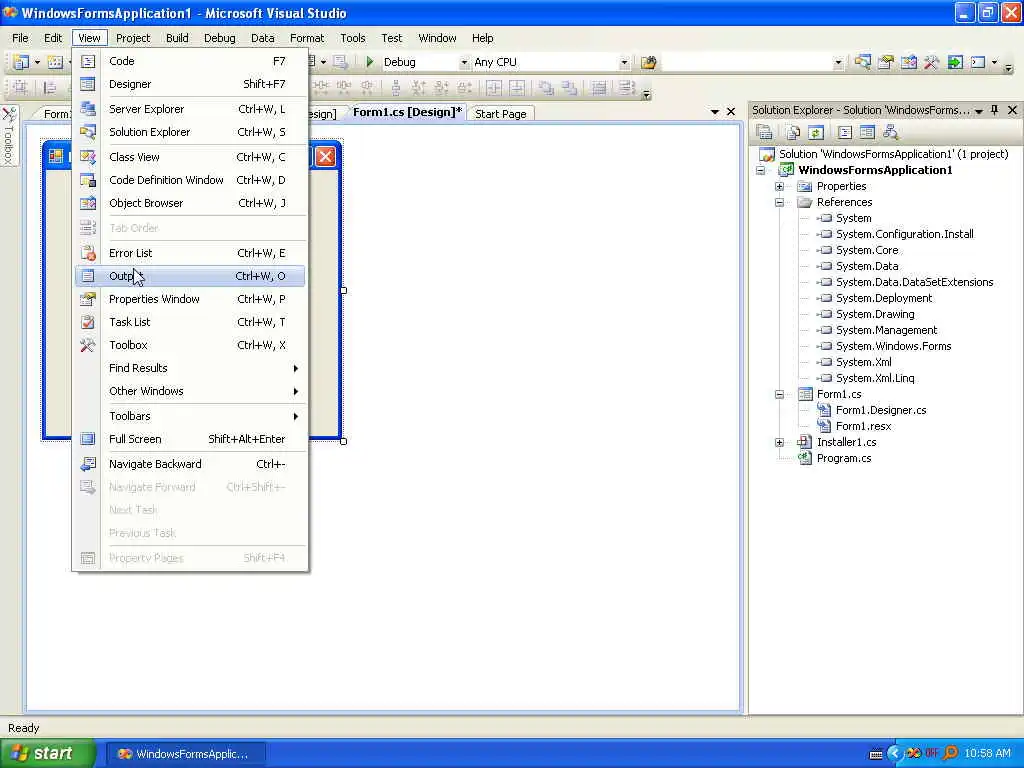Click View Class Diagram icon in Solution Explorer

891,133
